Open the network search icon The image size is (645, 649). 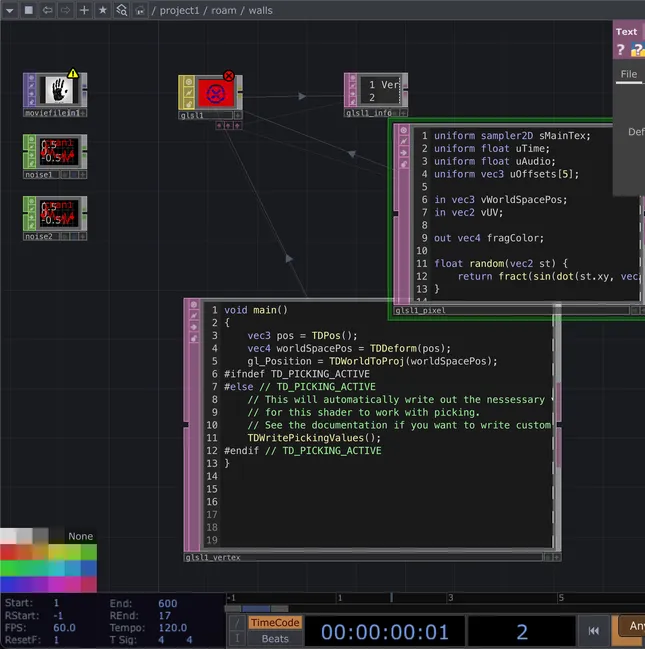click(x=122, y=10)
